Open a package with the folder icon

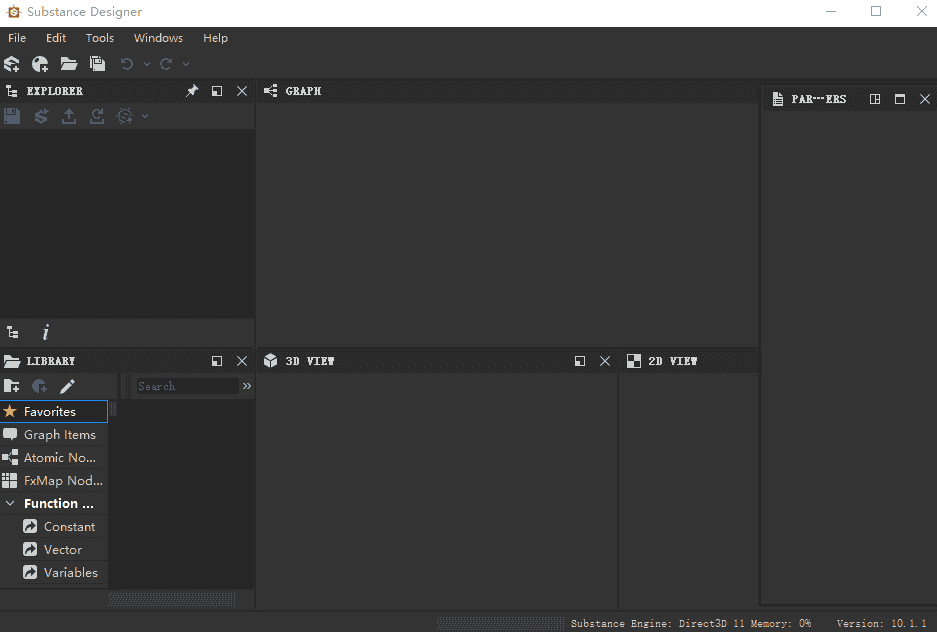tap(68, 64)
